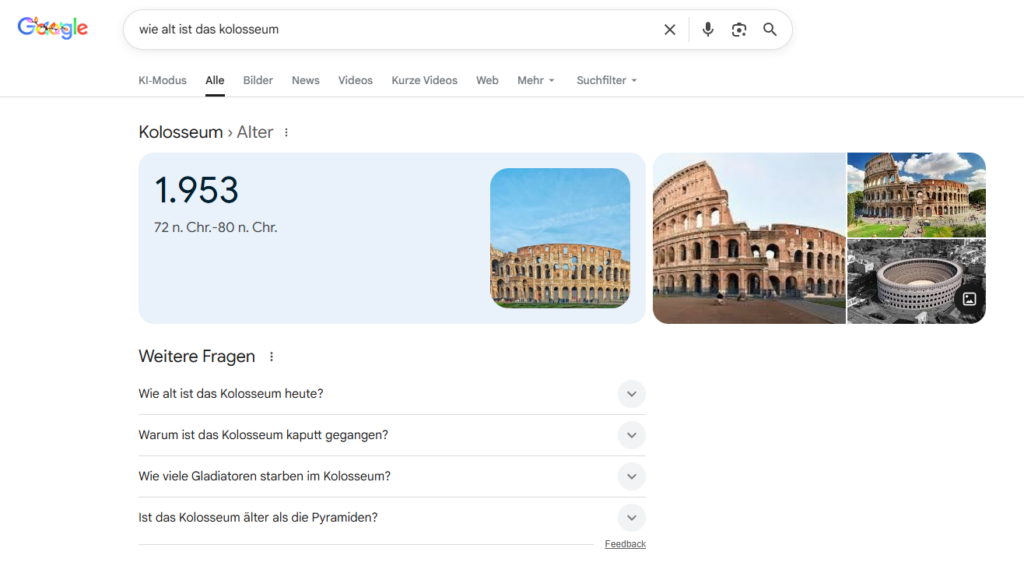
Task: Click the image gallery icon on aerial photo
Action: [x=969, y=299]
